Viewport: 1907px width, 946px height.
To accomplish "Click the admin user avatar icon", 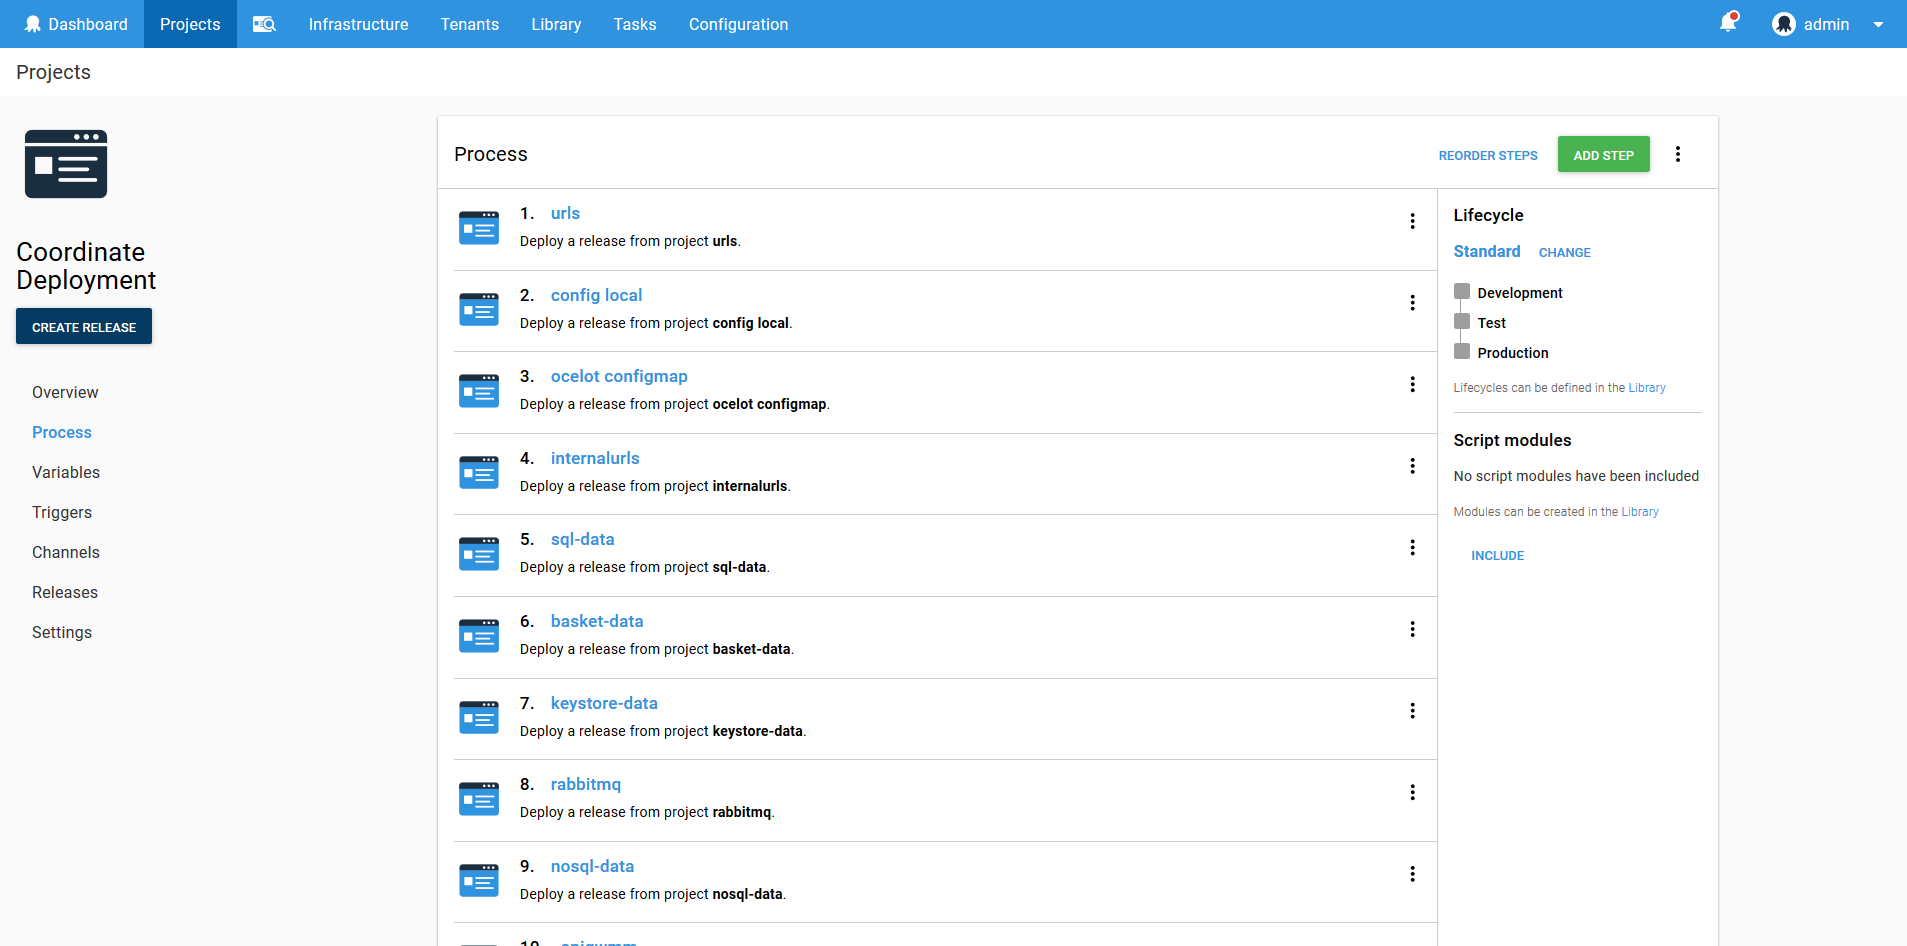I will click(x=1784, y=23).
